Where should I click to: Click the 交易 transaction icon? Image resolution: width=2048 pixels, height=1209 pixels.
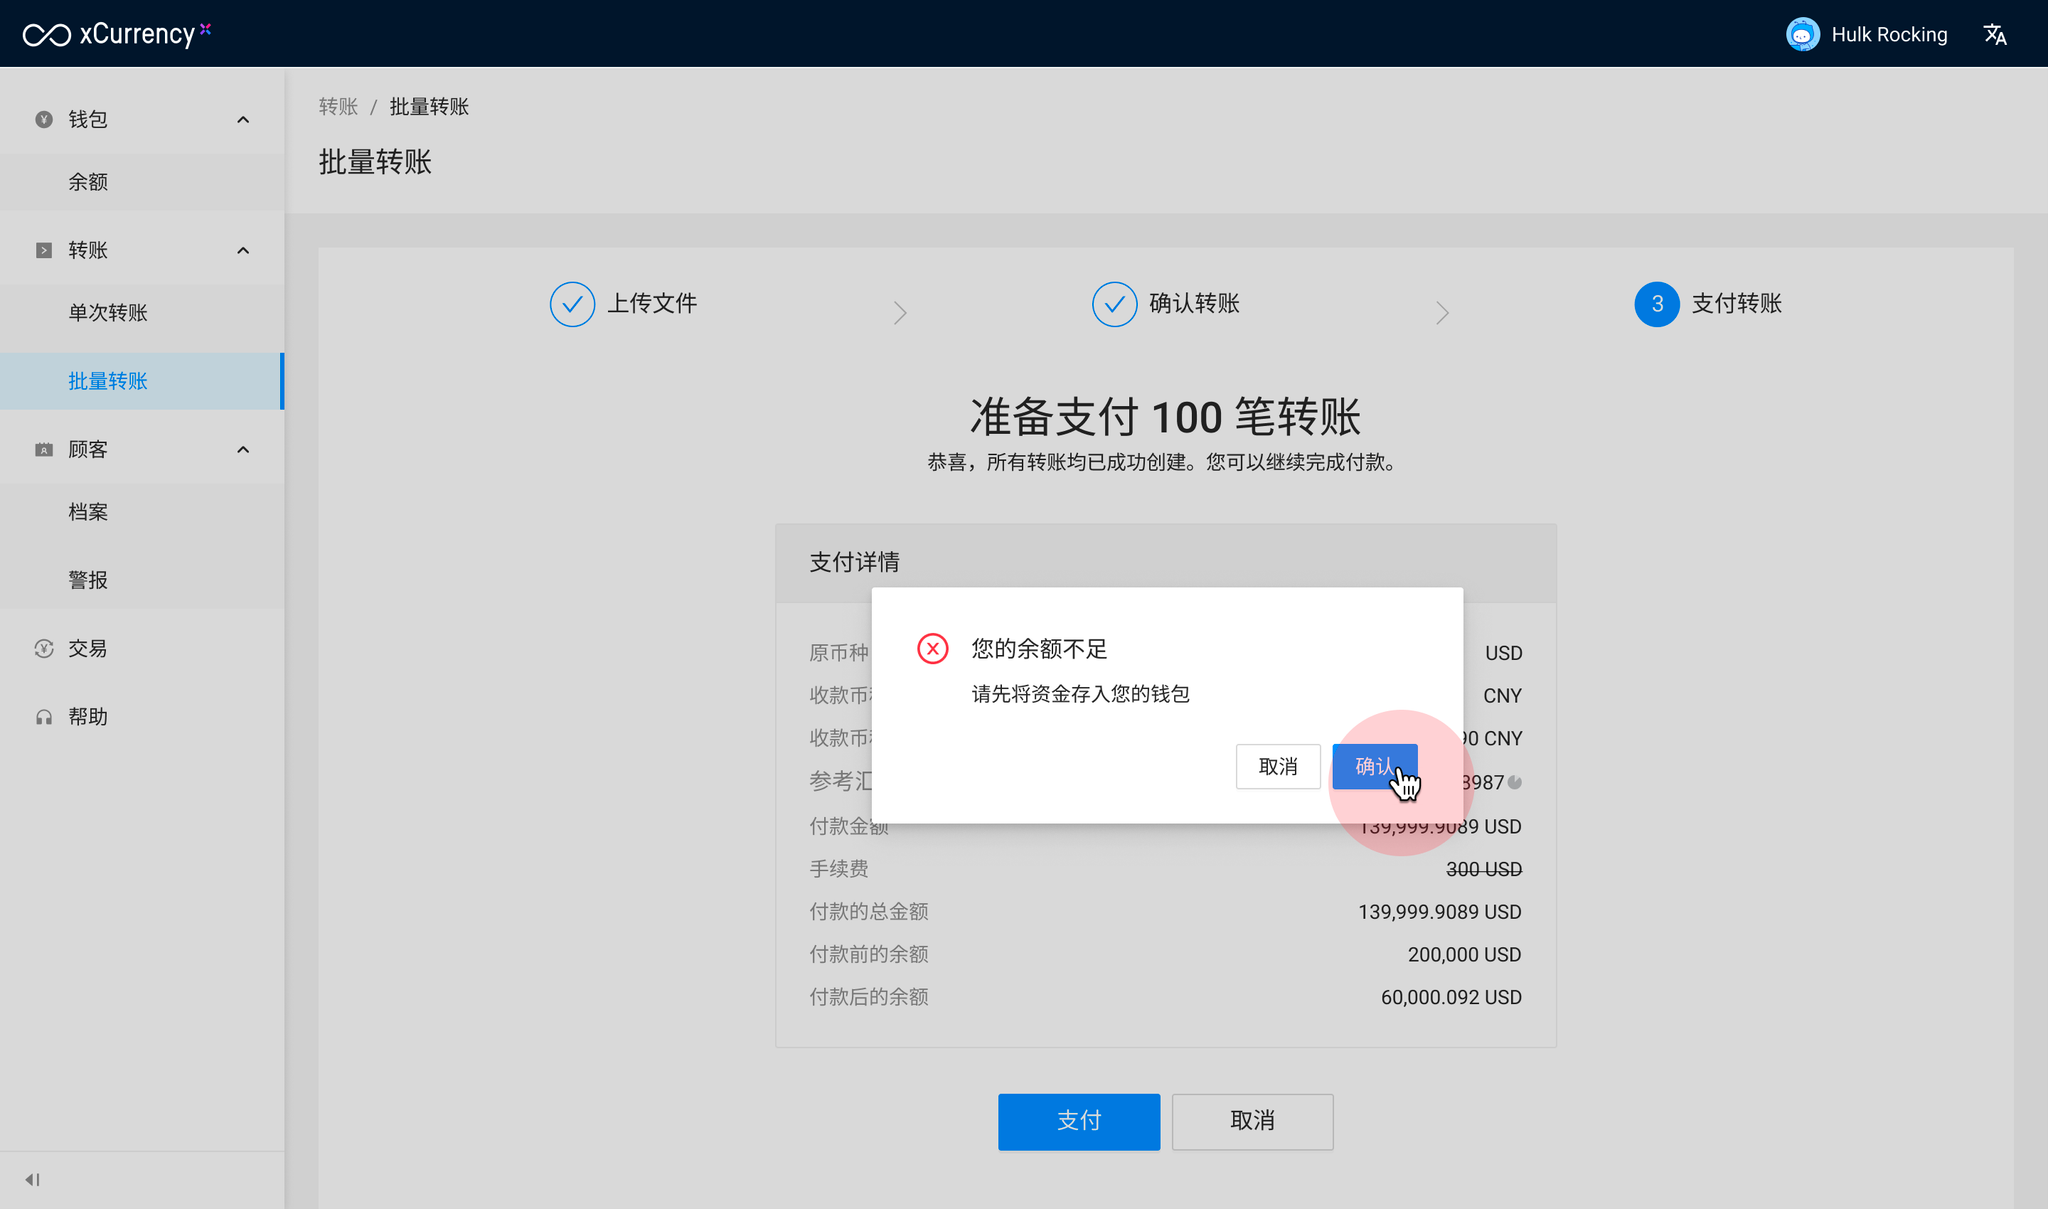[x=44, y=649]
